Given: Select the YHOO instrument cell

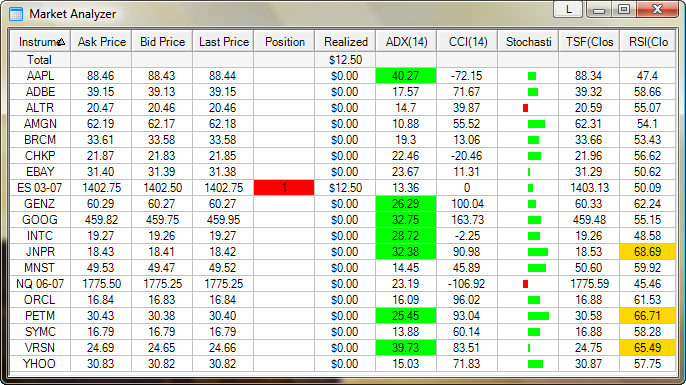Looking at the screenshot, I should tap(40, 364).
